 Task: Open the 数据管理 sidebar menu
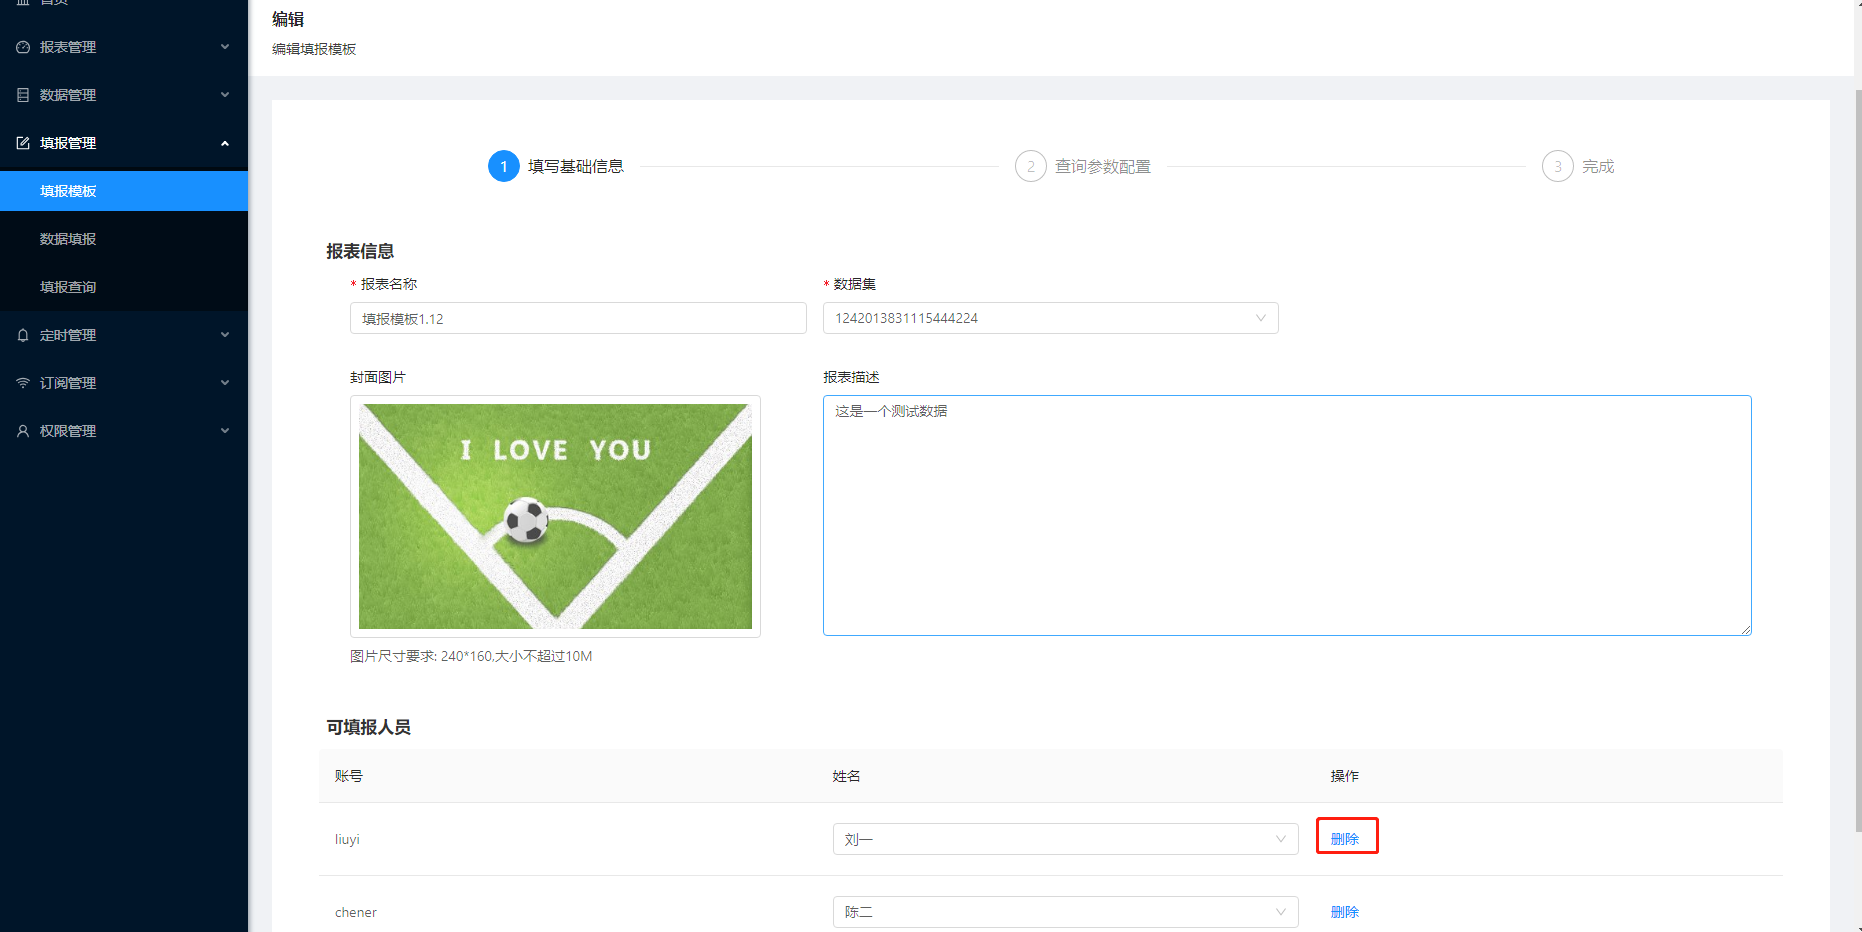[124, 95]
